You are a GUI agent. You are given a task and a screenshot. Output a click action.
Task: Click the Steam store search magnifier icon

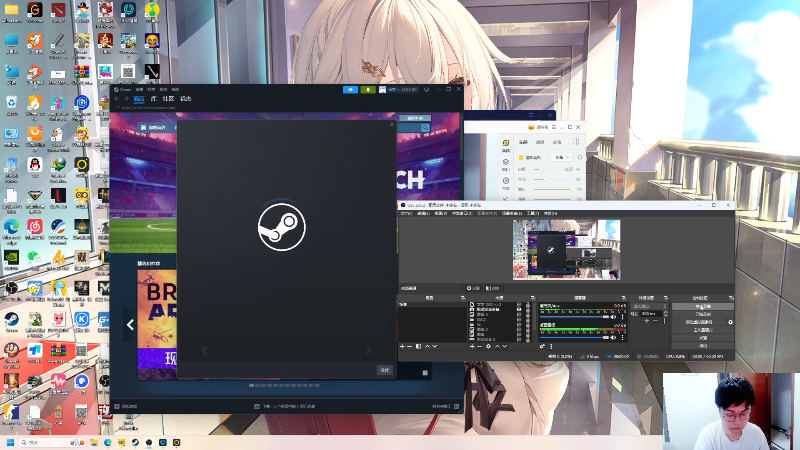pyautogui.click(x=425, y=128)
